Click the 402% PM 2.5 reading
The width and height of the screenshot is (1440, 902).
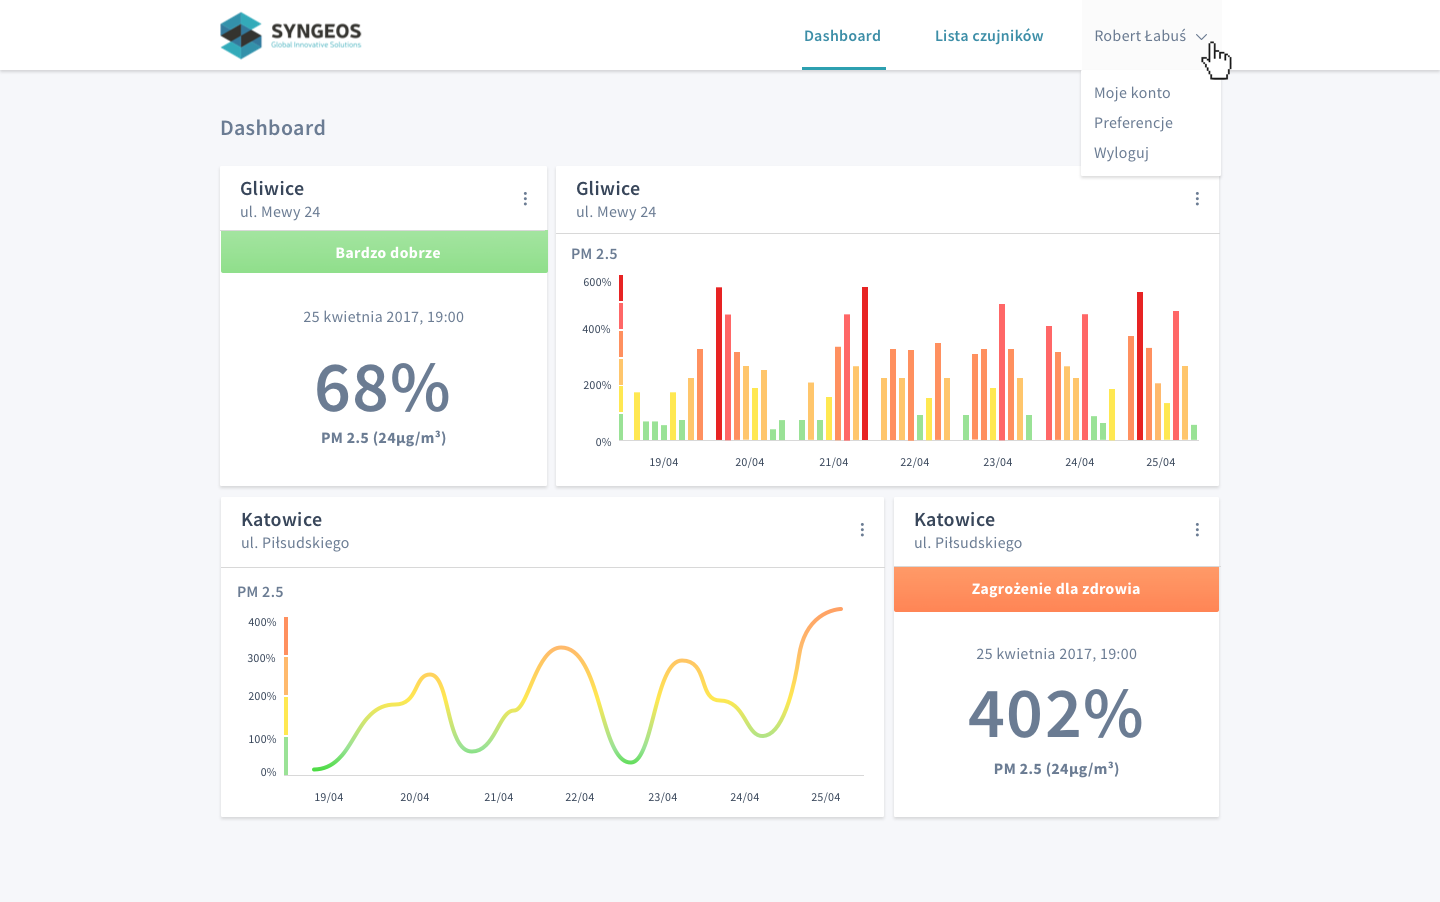pyautogui.click(x=1056, y=715)
